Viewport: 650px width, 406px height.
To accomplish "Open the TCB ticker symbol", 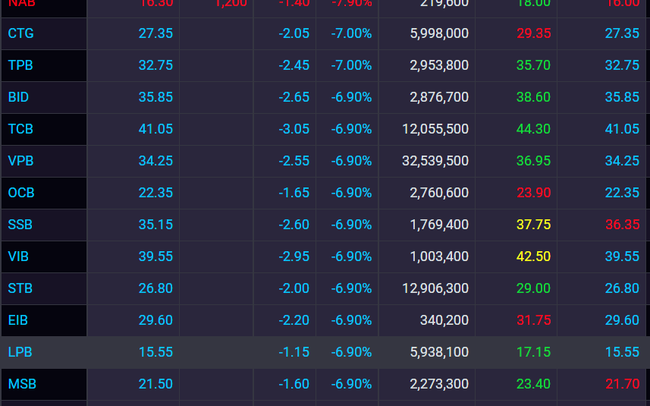I will tap(20, 129).
